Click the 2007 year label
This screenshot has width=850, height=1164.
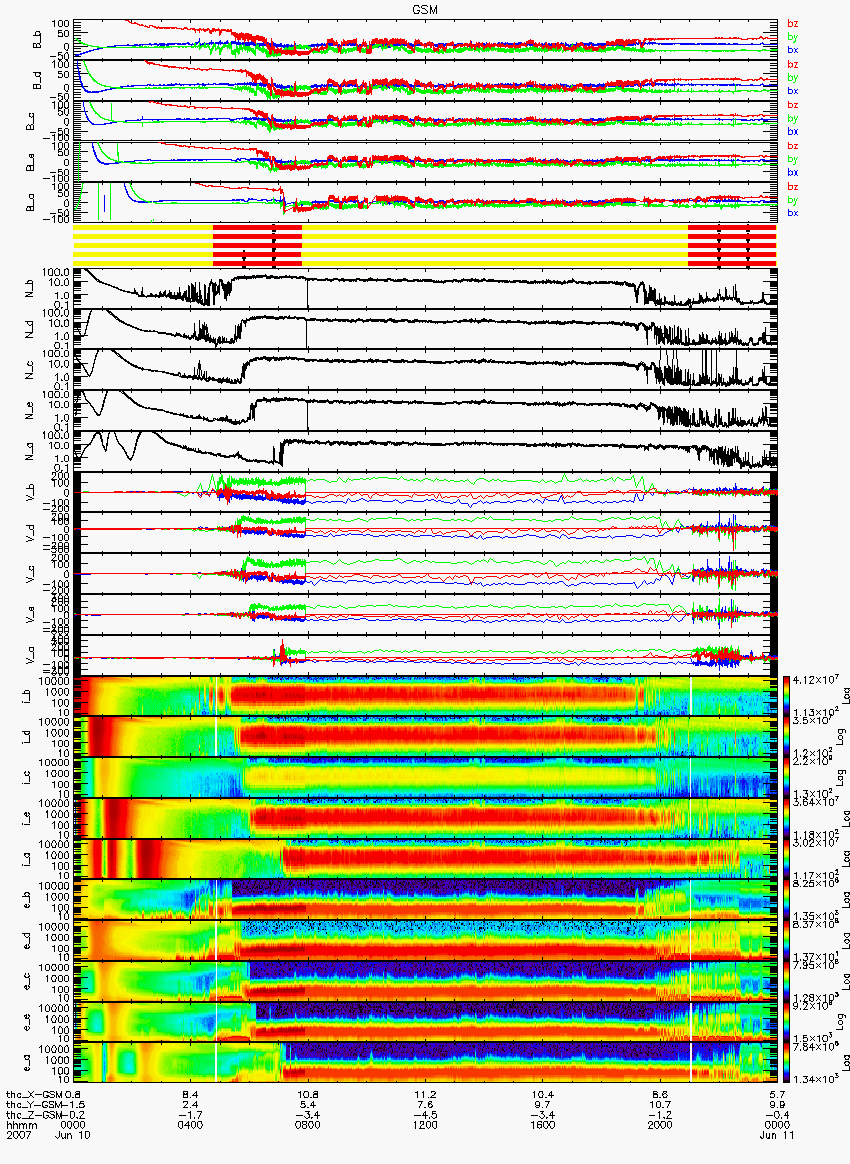17,1135
